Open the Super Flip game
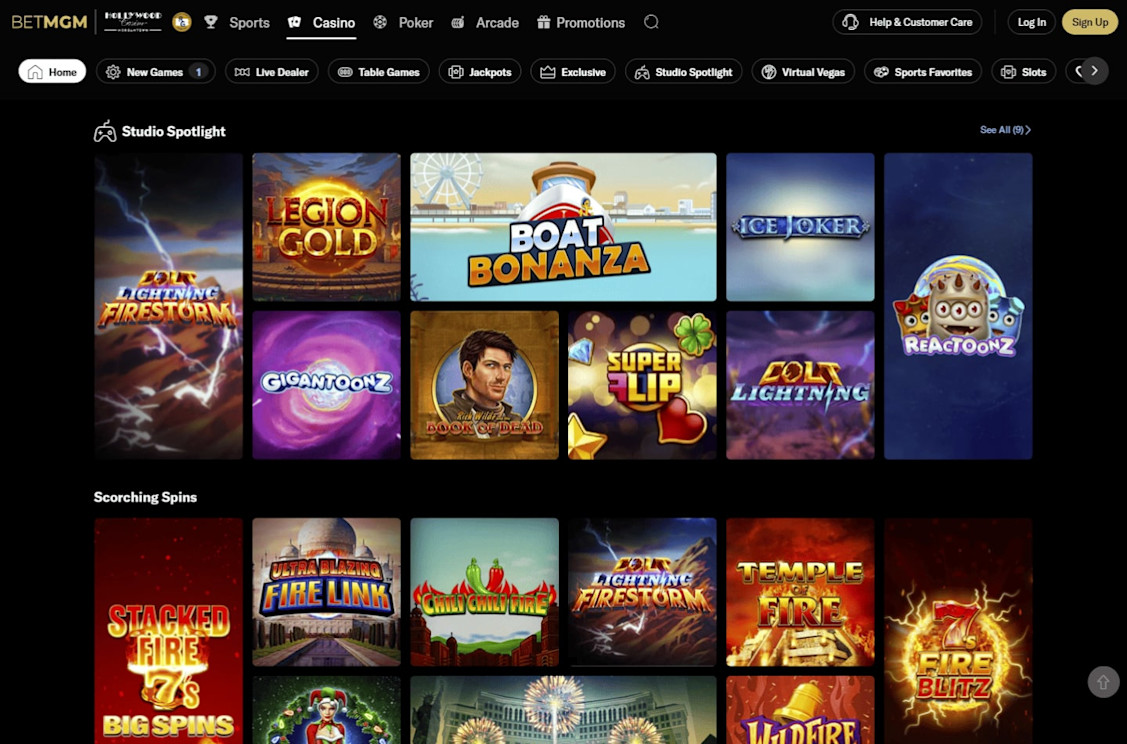 [643, 385]
